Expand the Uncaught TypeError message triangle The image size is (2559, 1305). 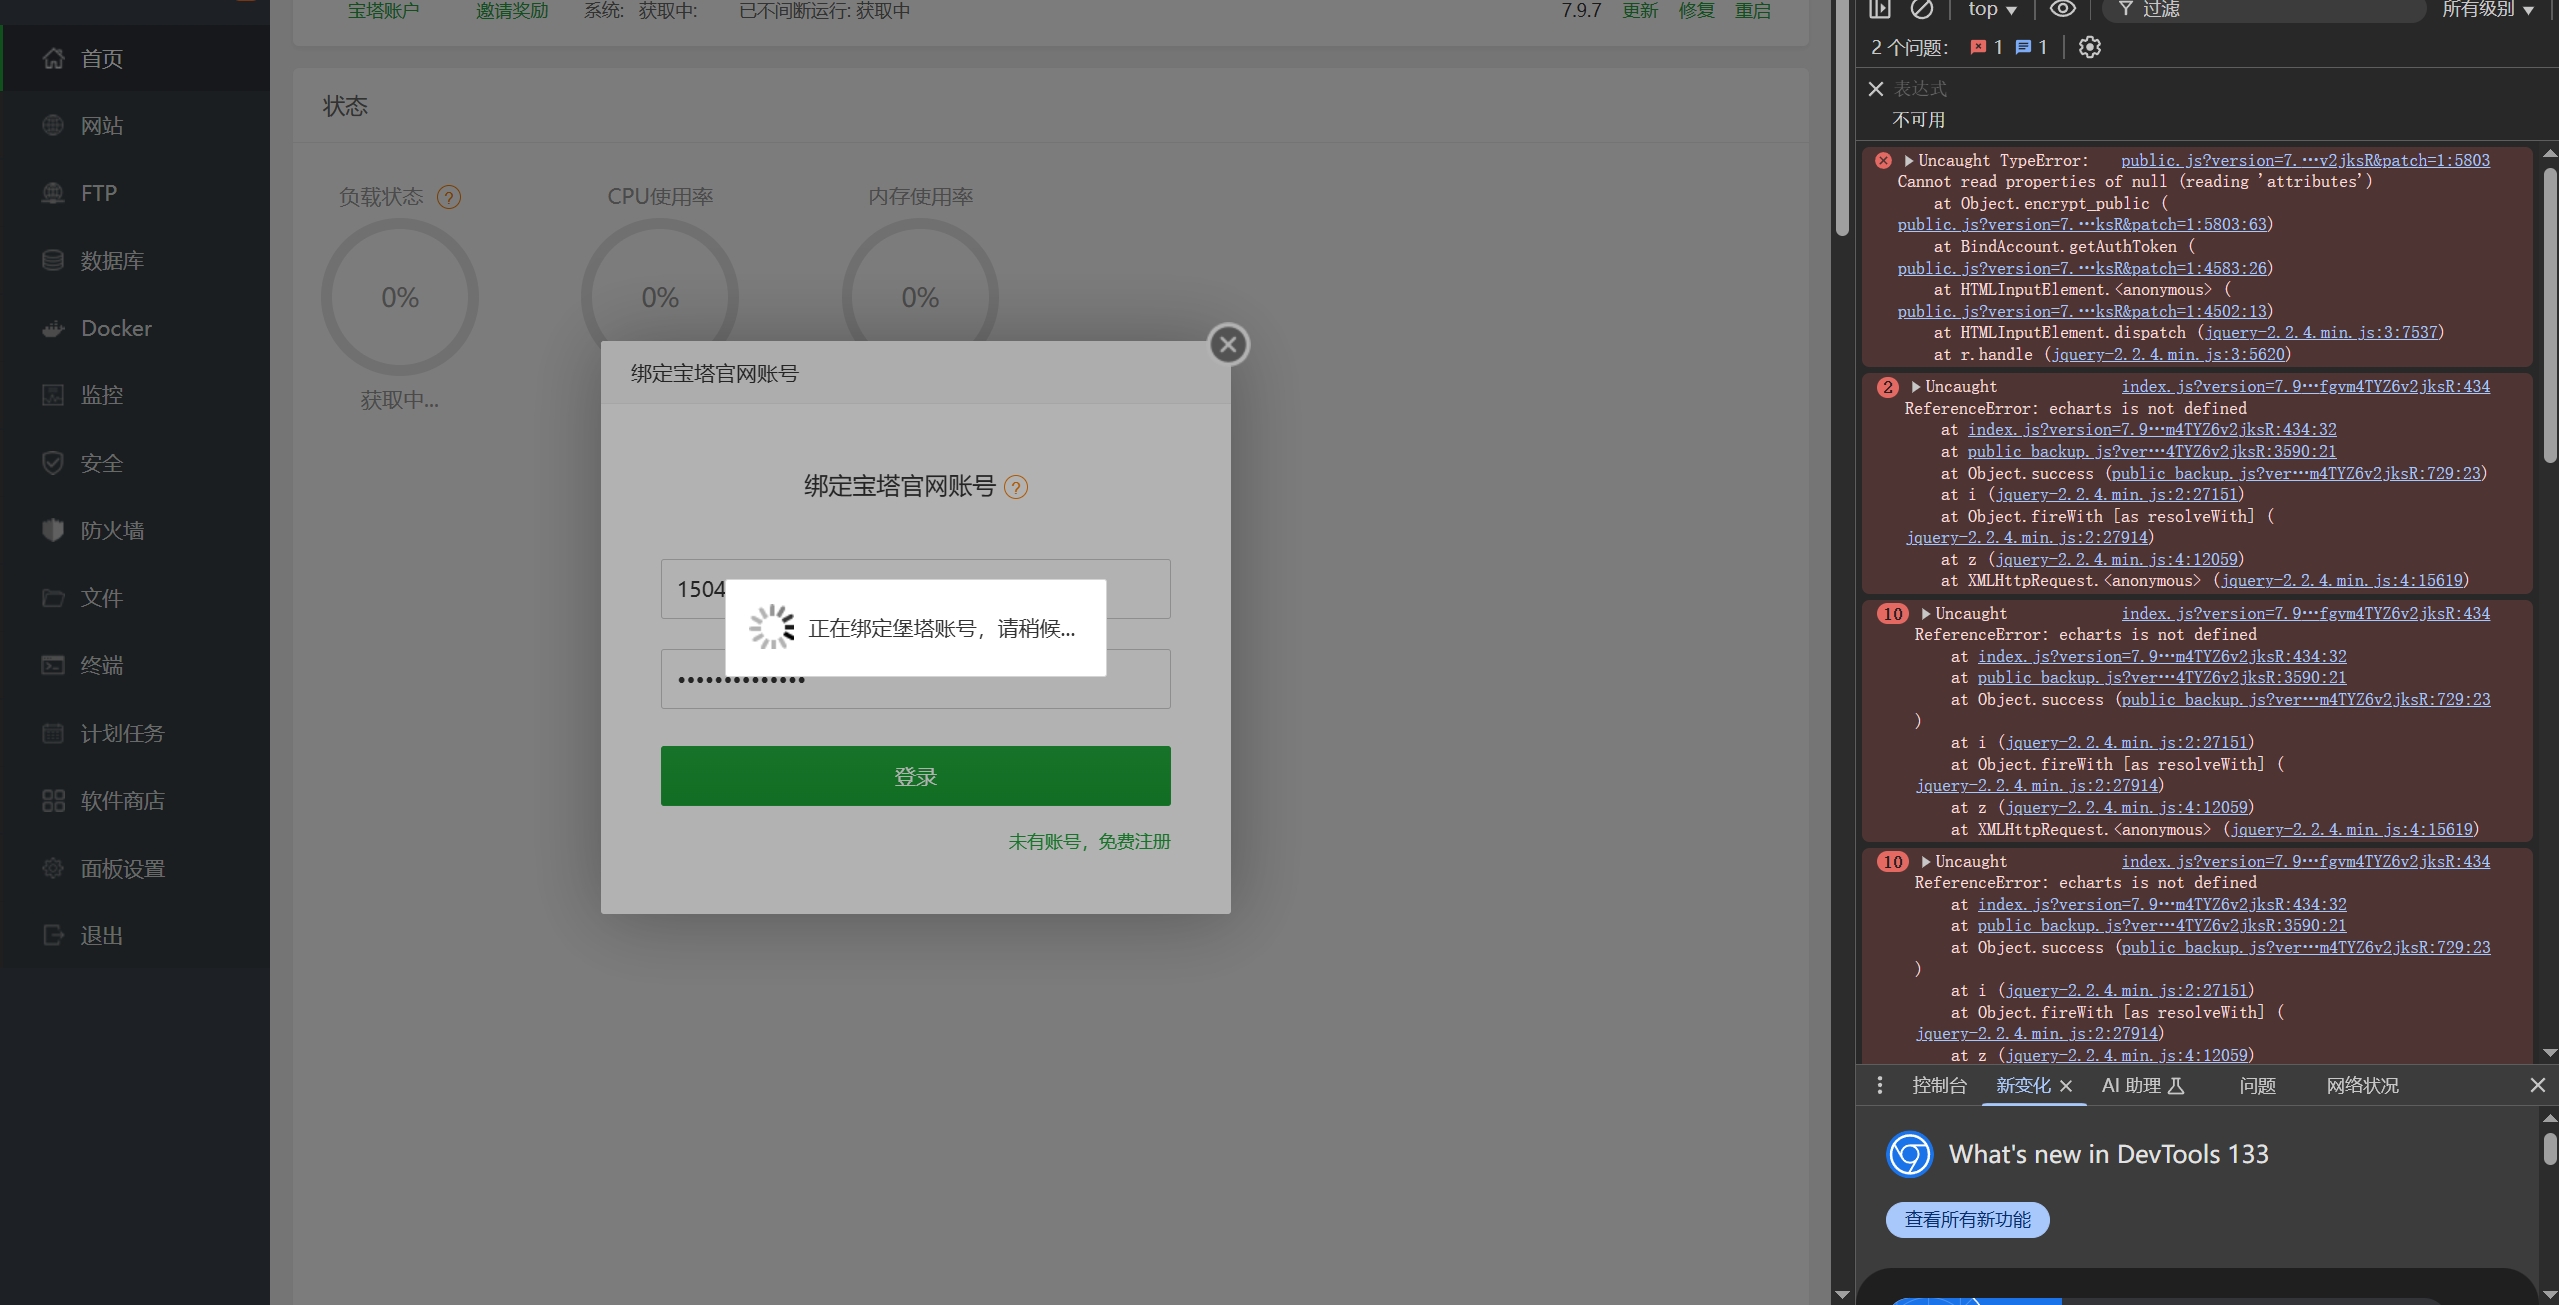pos(1909,160)
